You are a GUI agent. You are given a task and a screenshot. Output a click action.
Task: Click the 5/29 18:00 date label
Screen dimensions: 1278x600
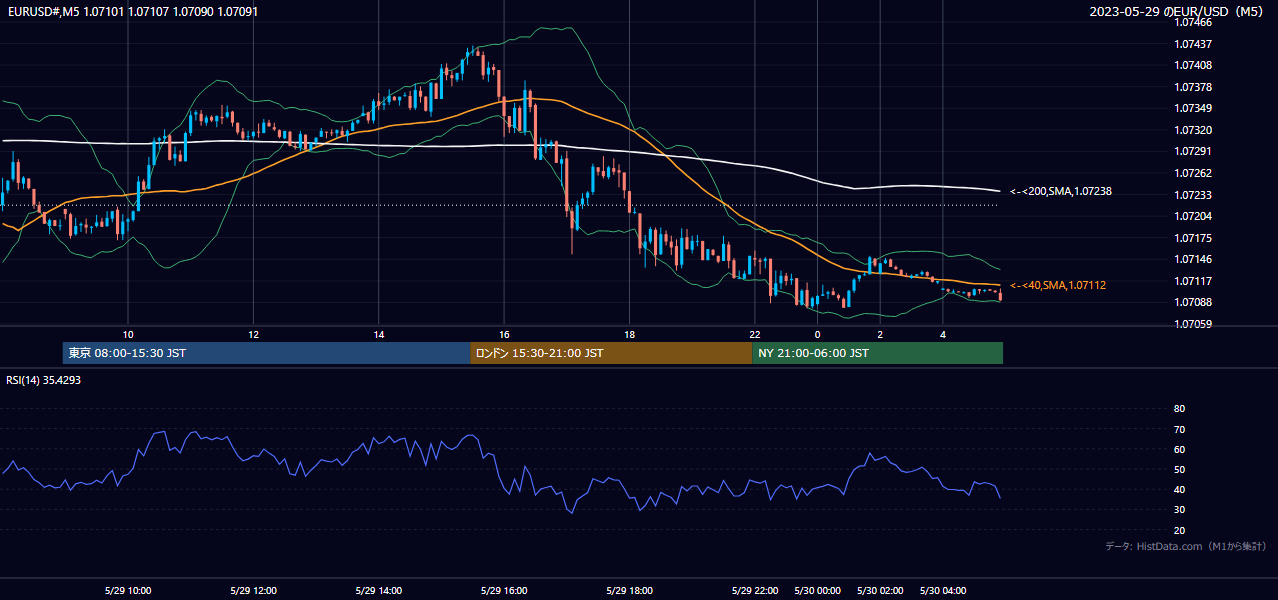(x=629, y=590)
